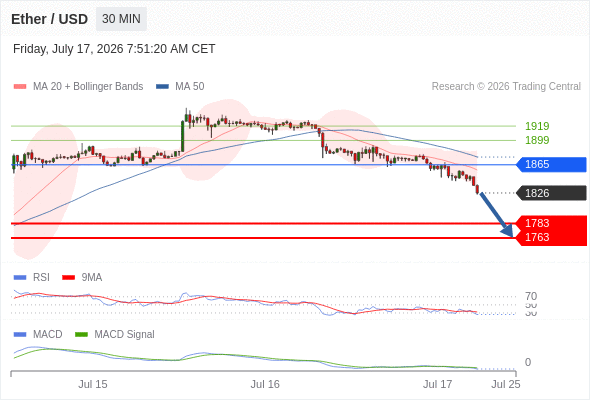Click the 9MA red legend swatch
The width and height of the screenshot is (590, 400).
pos(68,278)
